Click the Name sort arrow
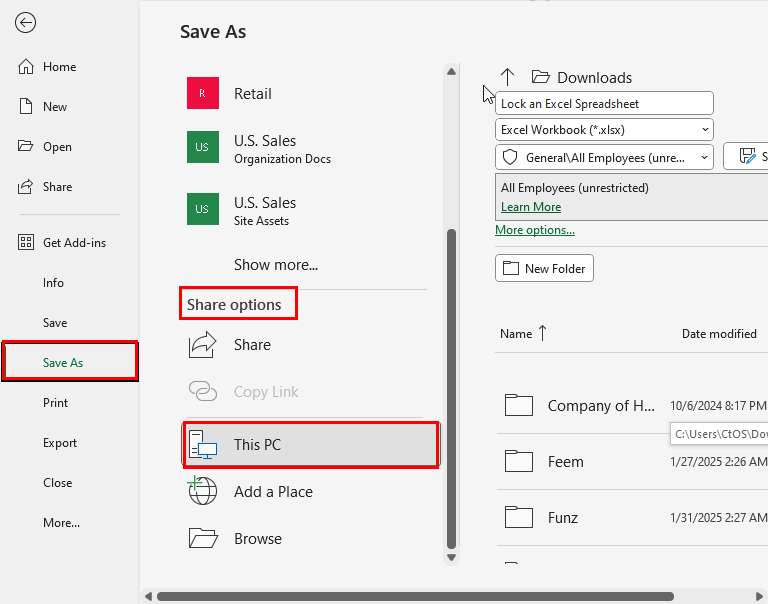 point(543,333)
